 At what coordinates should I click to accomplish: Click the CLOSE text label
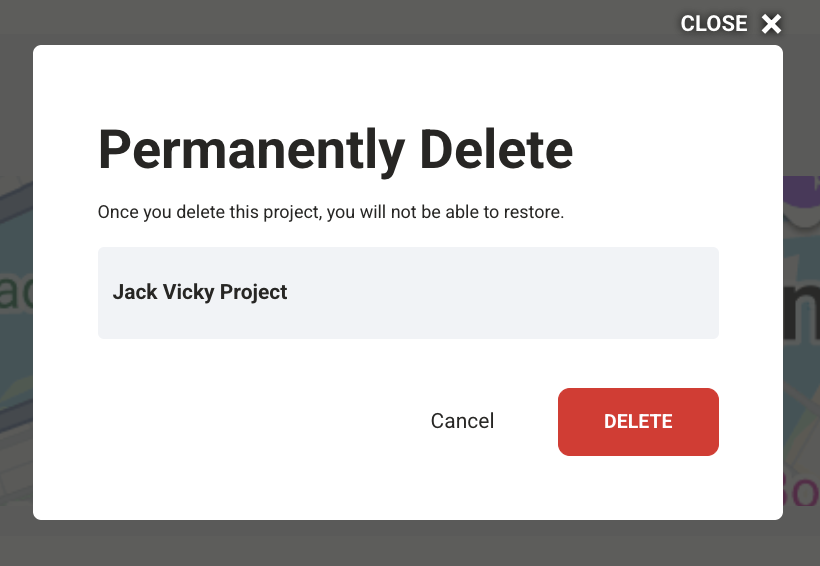tap(714, 24)
